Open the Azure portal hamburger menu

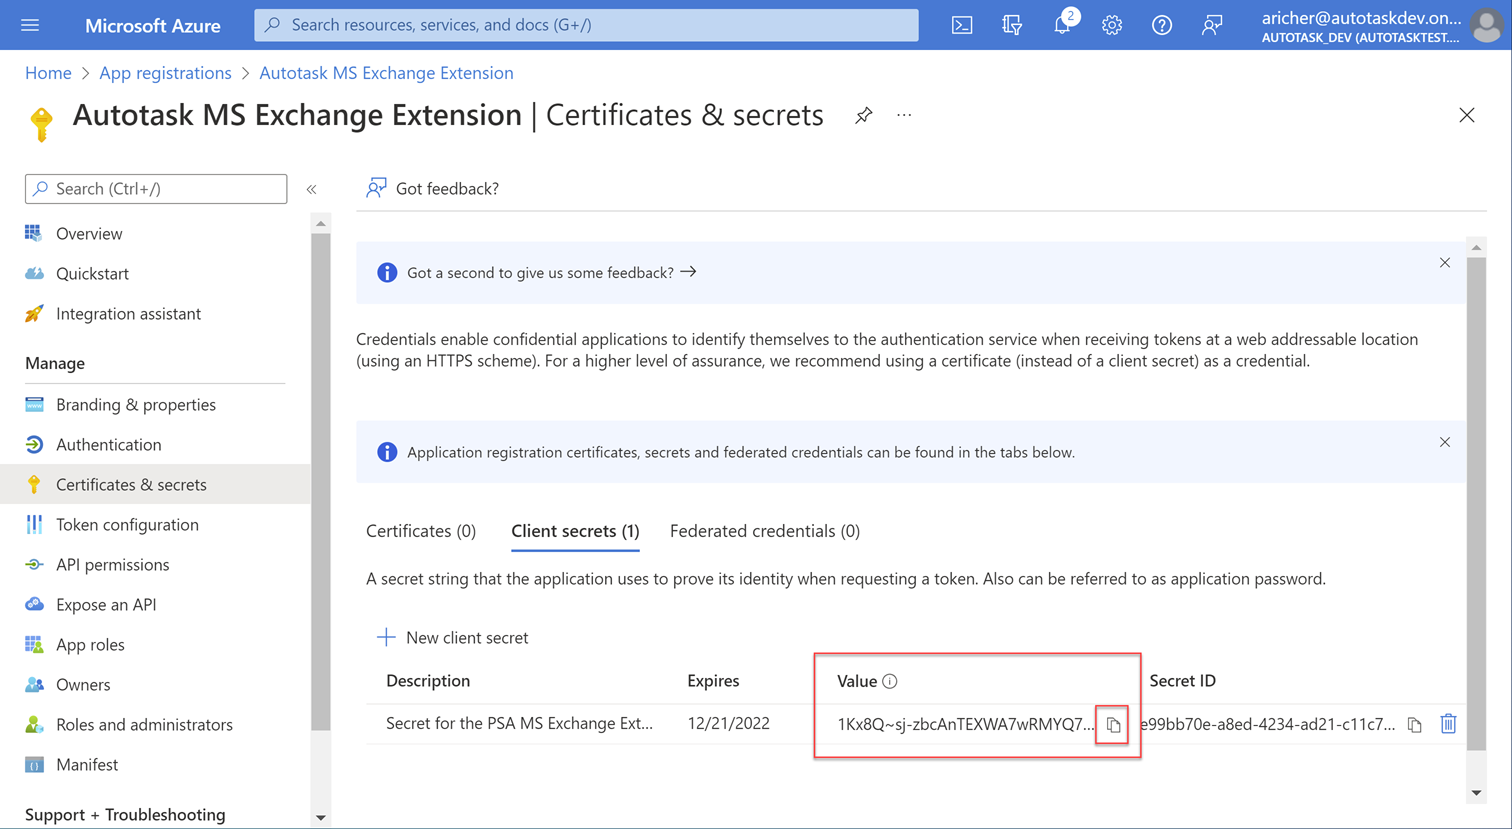30,25
